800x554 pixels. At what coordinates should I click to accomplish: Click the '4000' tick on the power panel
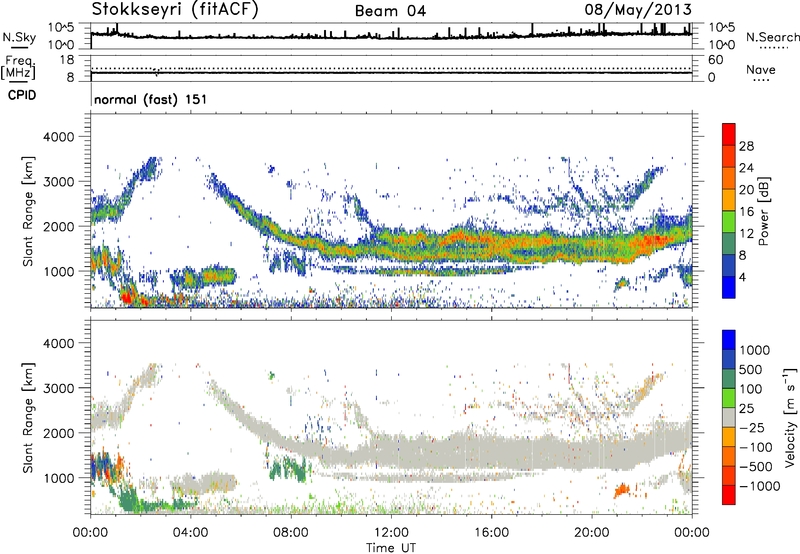coord(58,137)
